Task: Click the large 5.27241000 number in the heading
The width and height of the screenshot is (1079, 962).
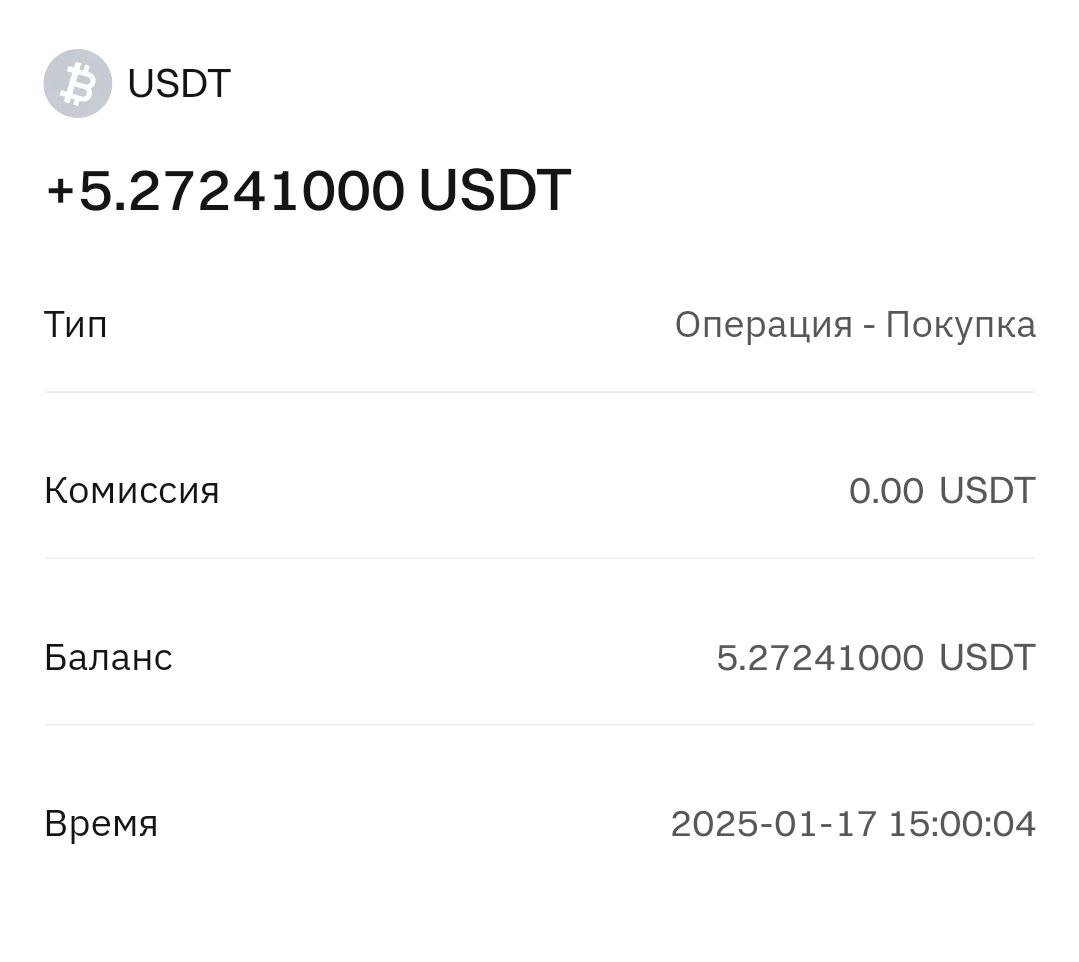Action: 241,190
